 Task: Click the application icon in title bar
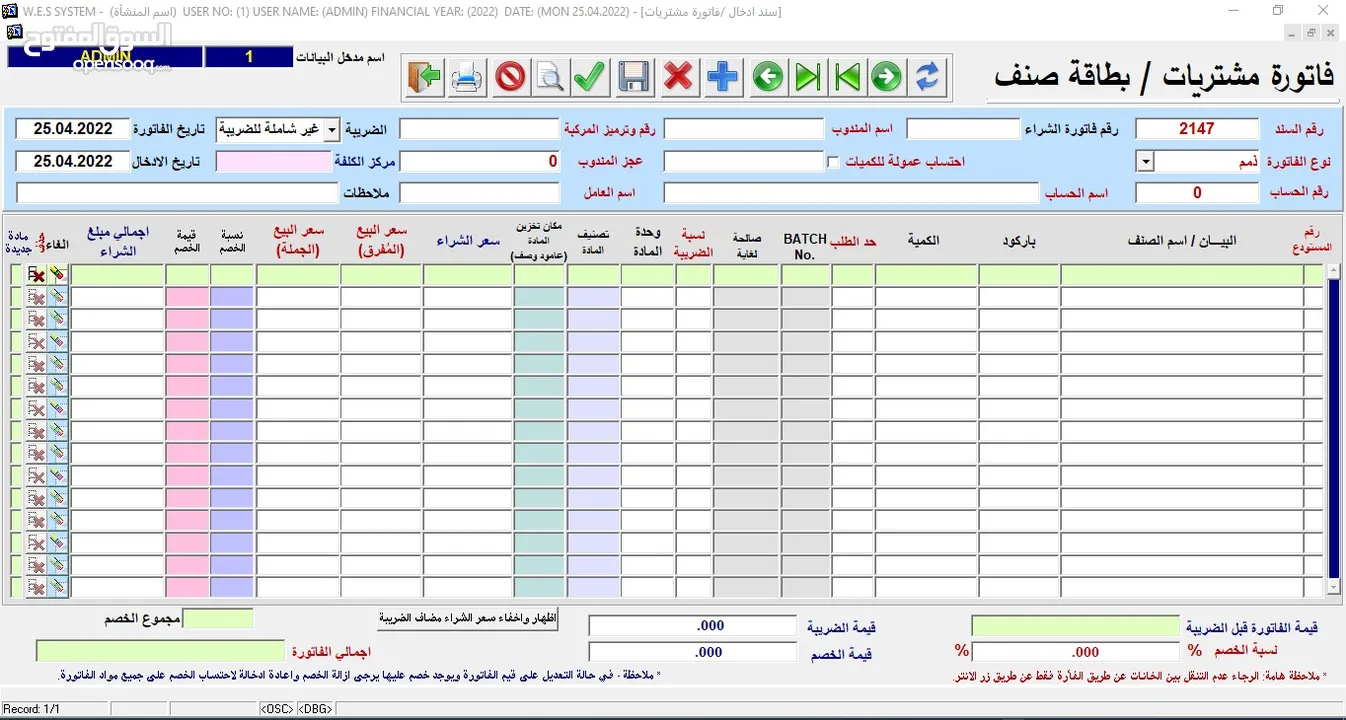(x=8, y=10)
